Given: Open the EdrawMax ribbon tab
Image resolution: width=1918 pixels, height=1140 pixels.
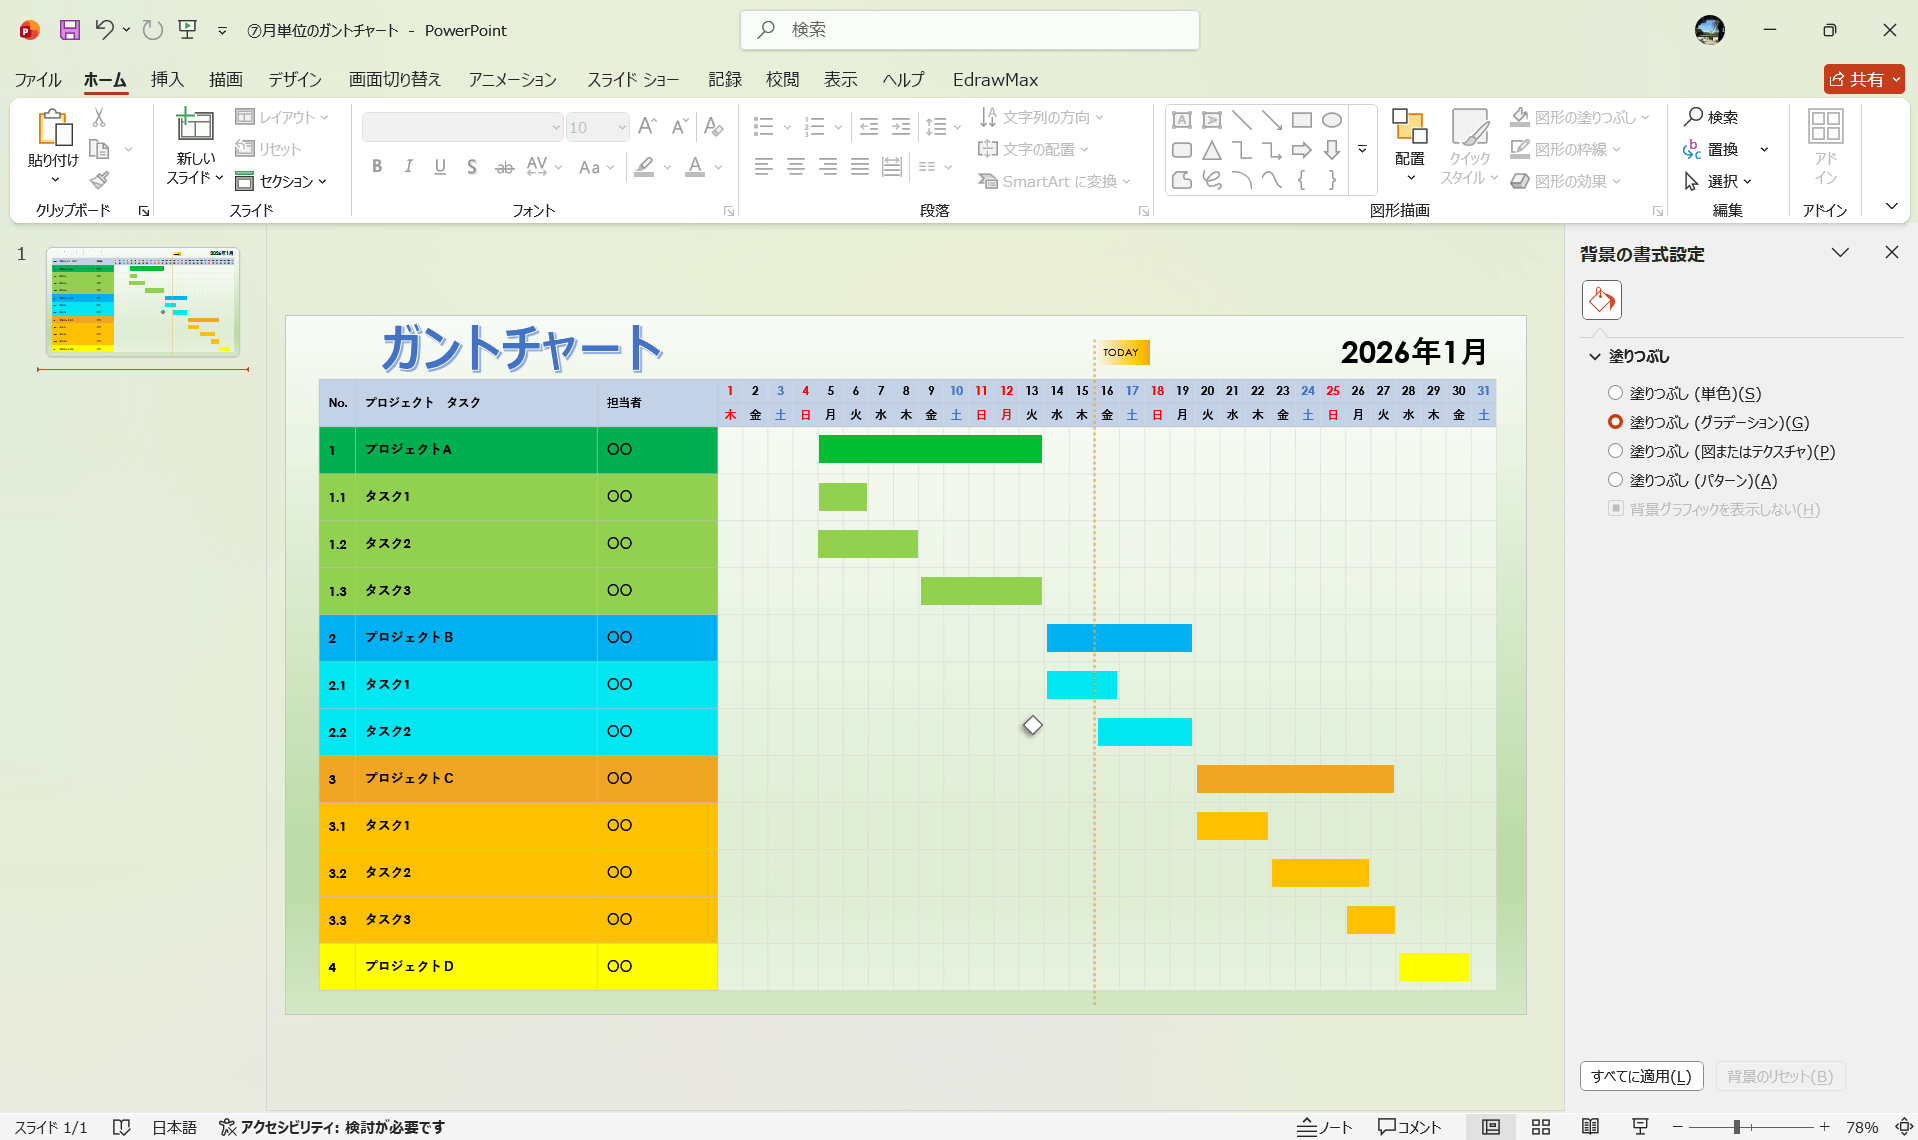Looking at the screenshot, I should 995,79.
